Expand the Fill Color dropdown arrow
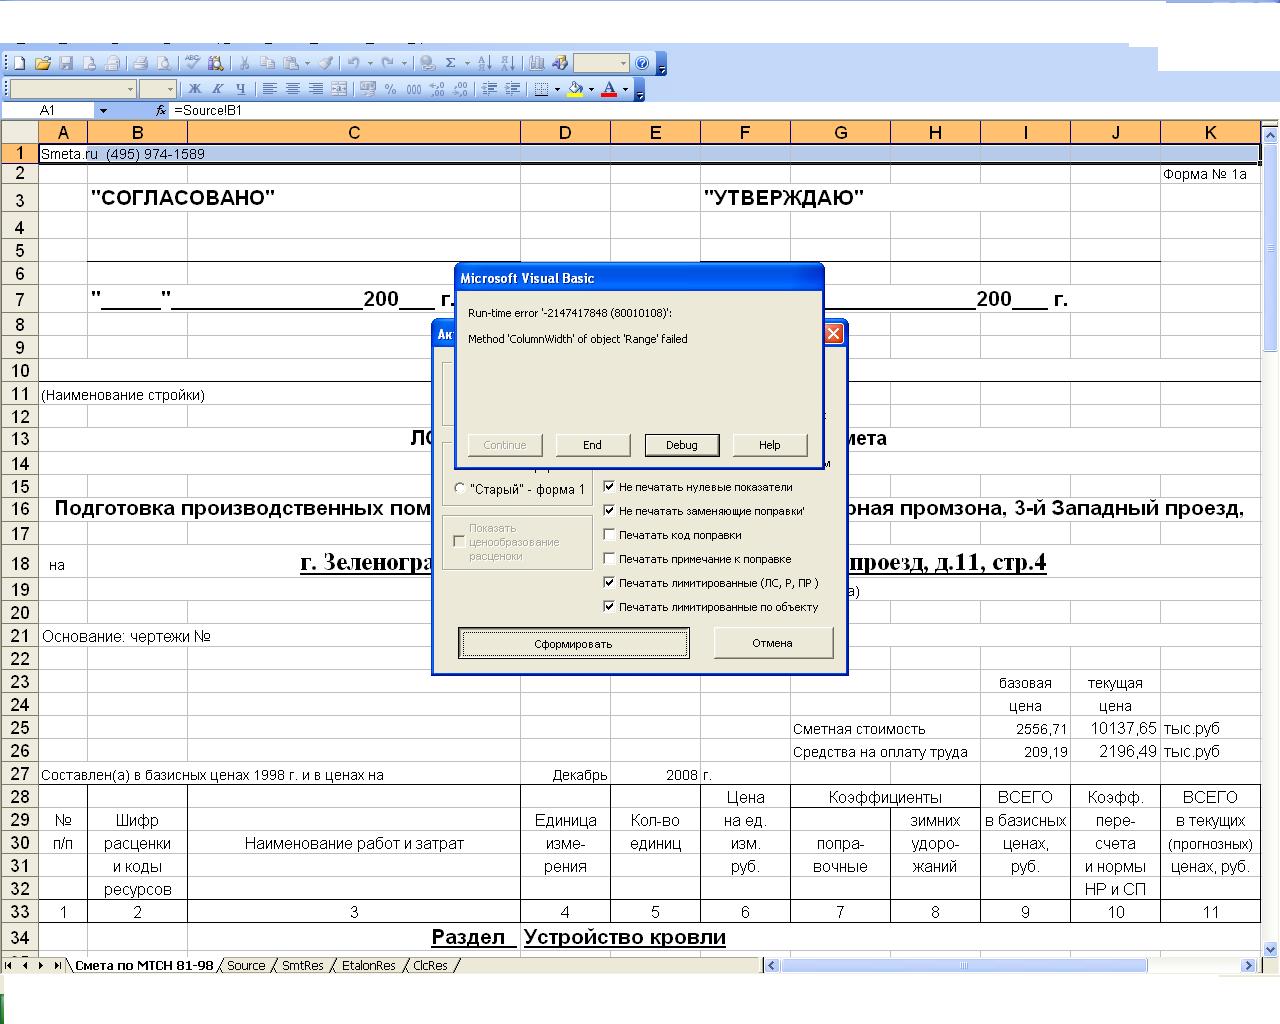The width and height of the screenshot is (1280, 1024). point(591,89)
